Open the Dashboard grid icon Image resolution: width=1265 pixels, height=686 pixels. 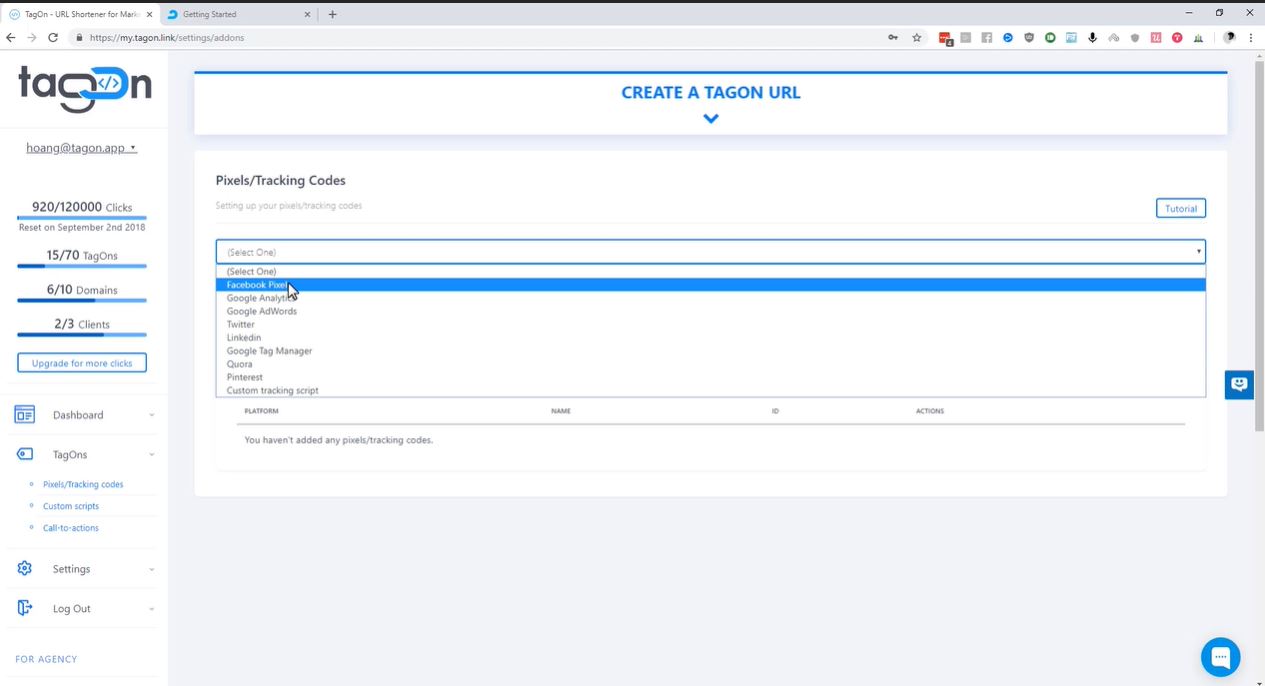25,415
